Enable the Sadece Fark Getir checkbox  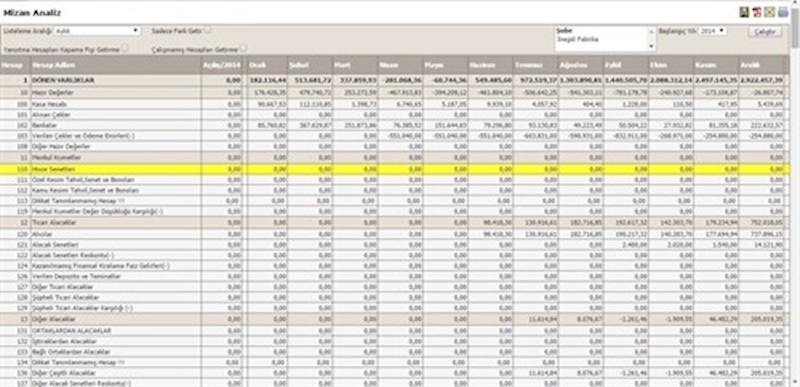click(208, 30)
